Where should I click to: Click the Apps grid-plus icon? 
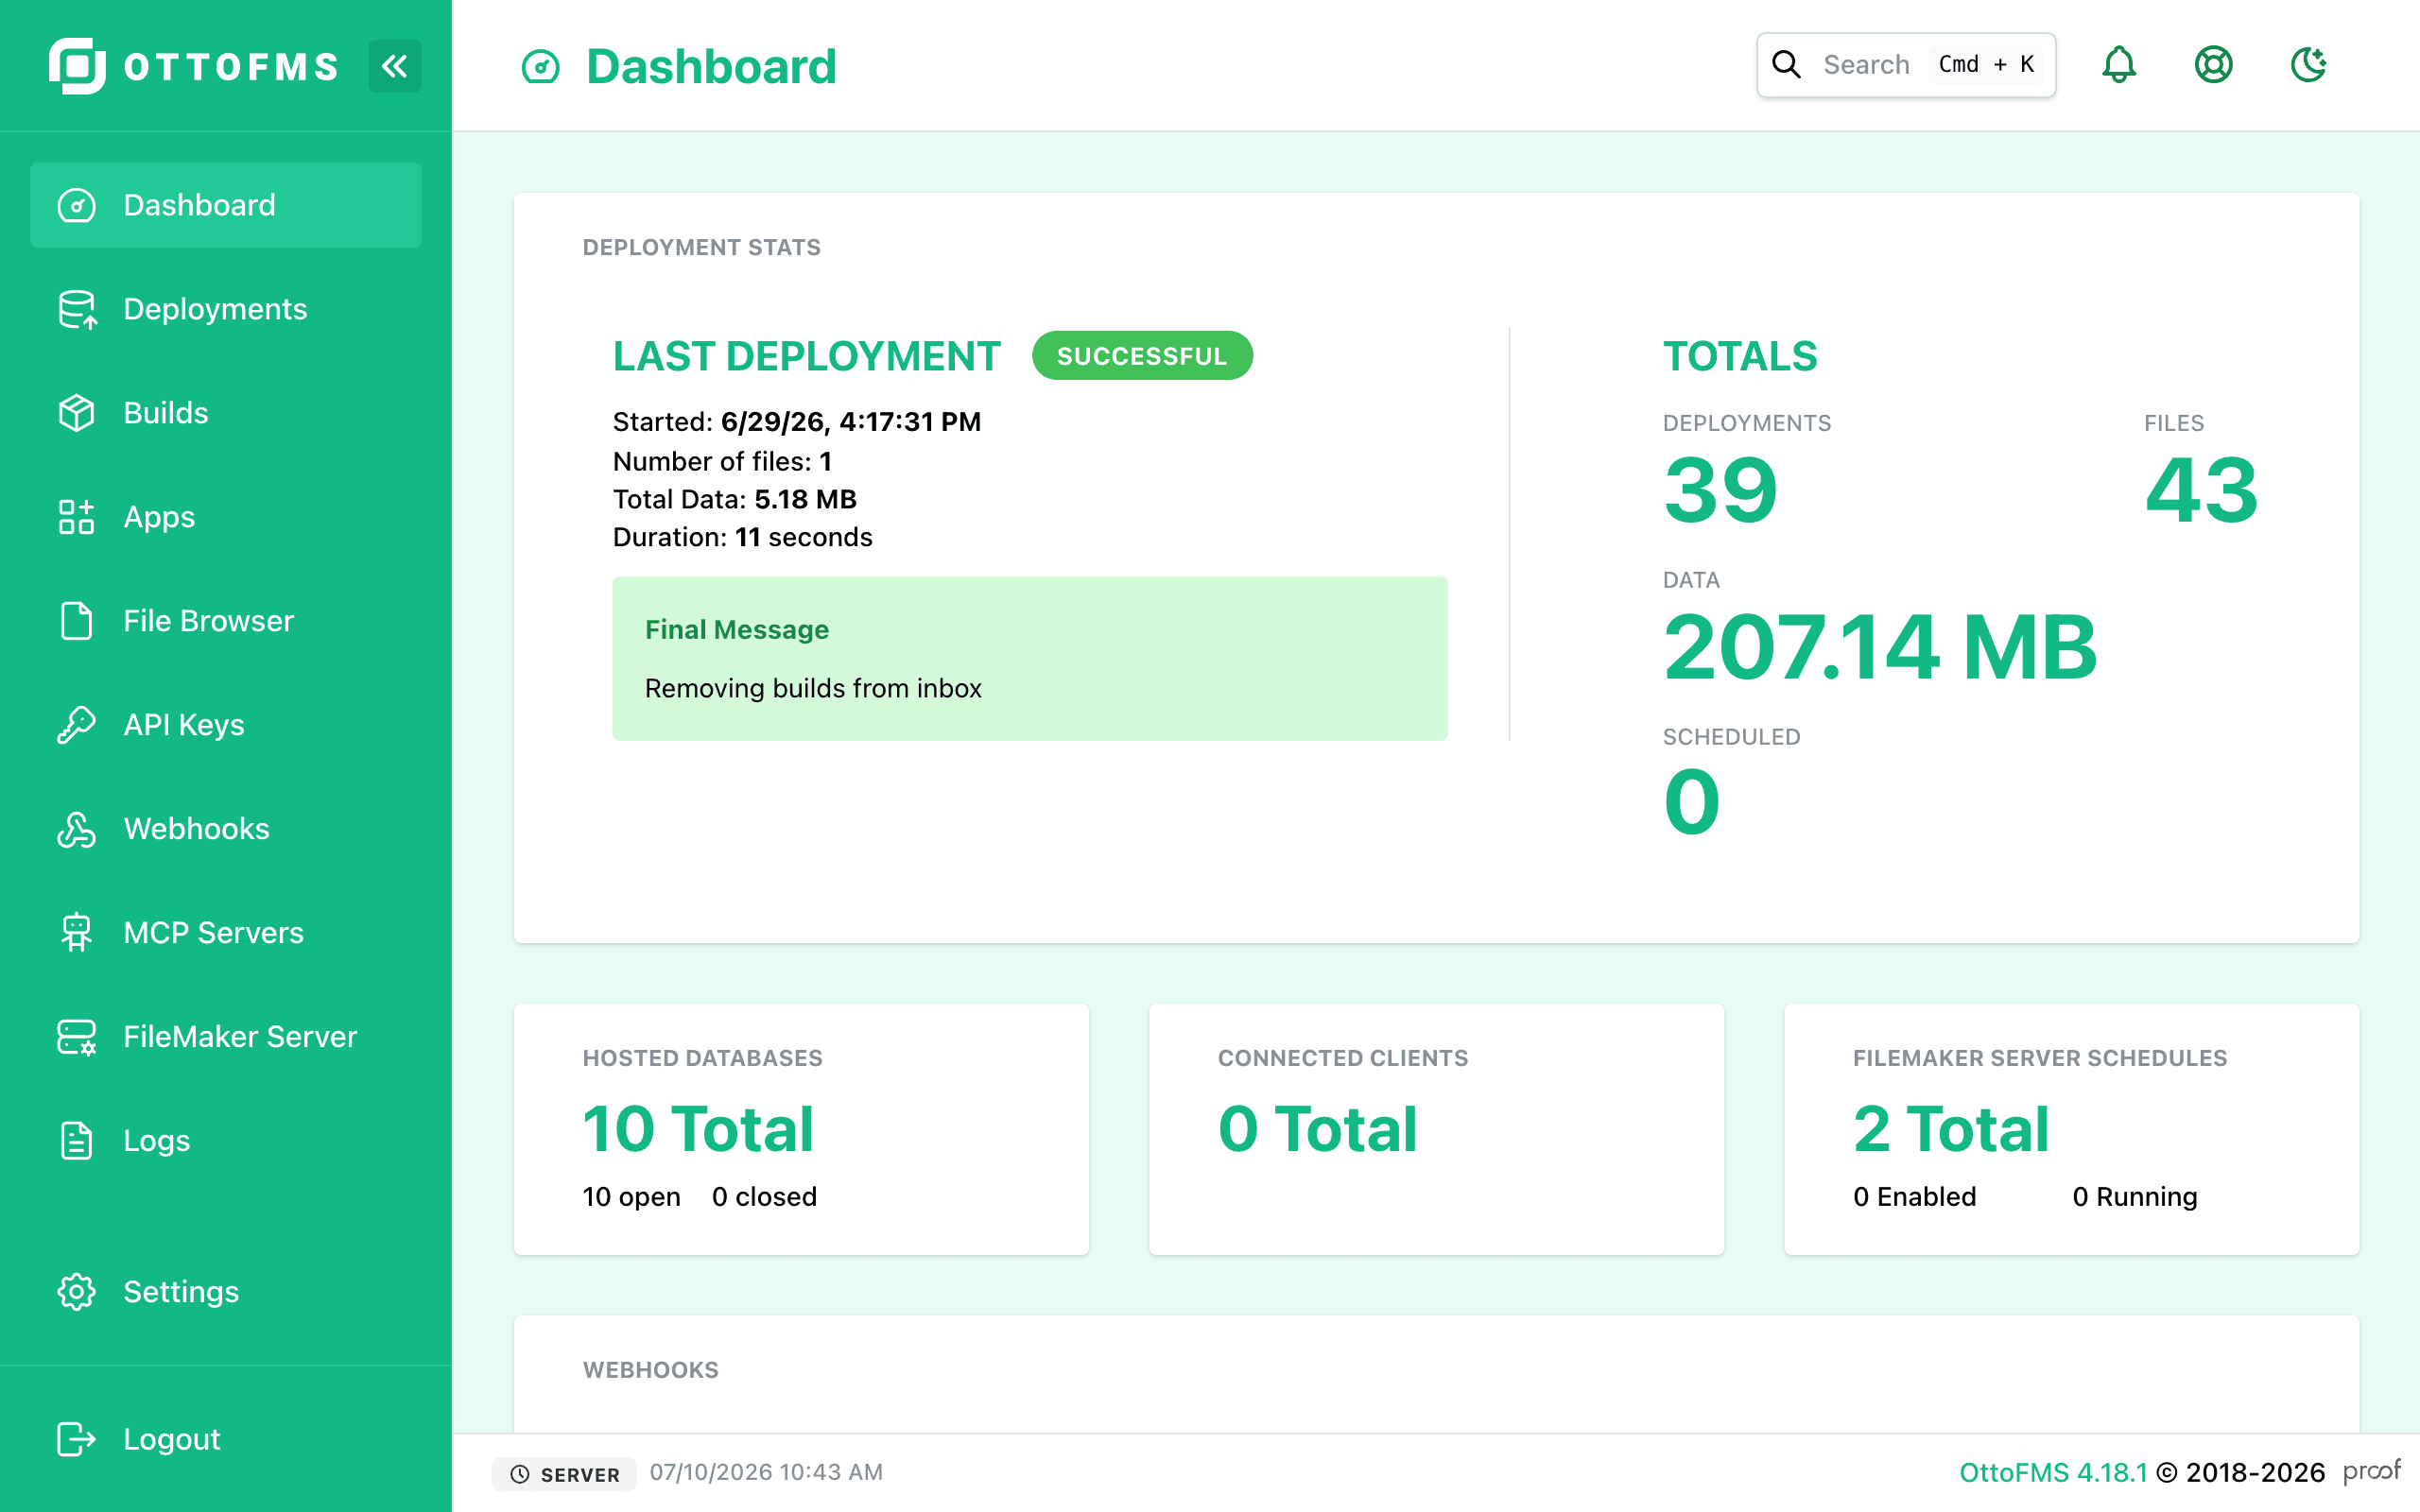(77, 517)
